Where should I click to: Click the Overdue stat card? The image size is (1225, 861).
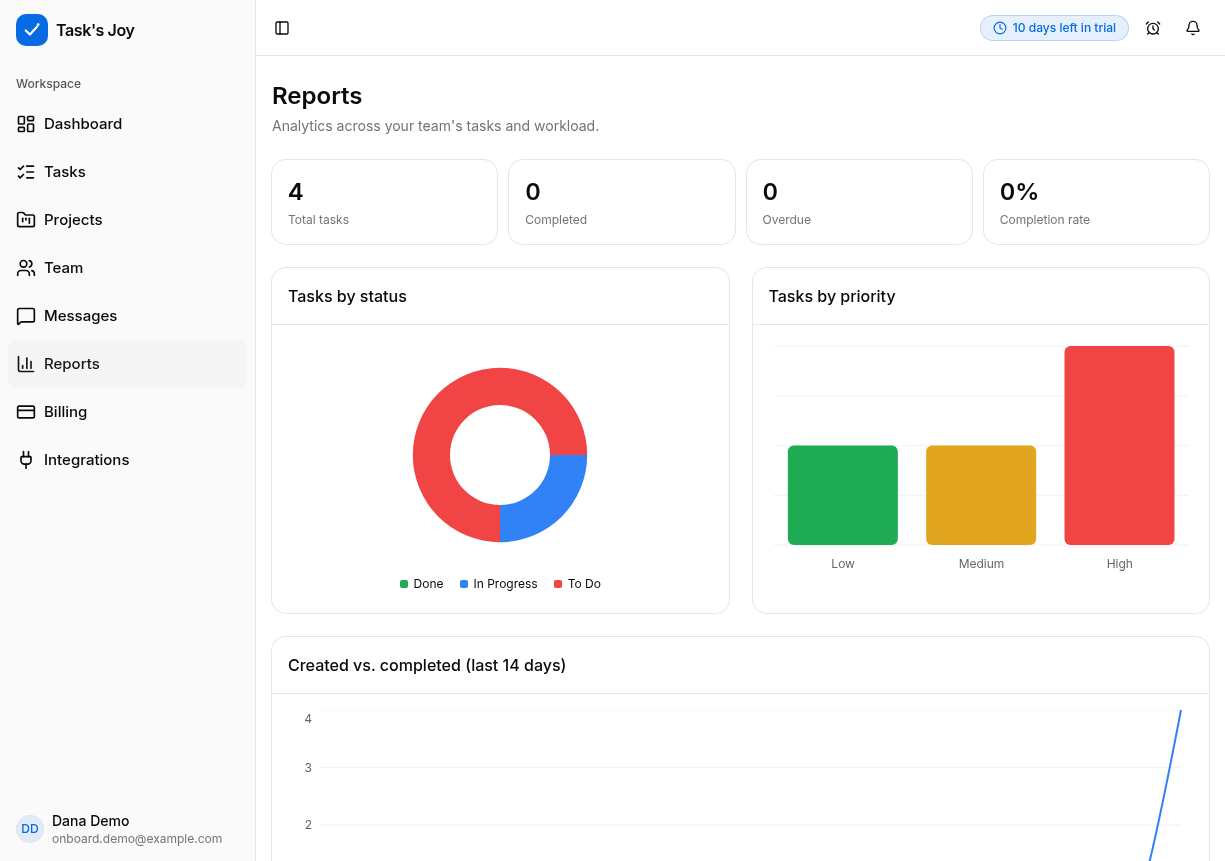tap(859, 202)
